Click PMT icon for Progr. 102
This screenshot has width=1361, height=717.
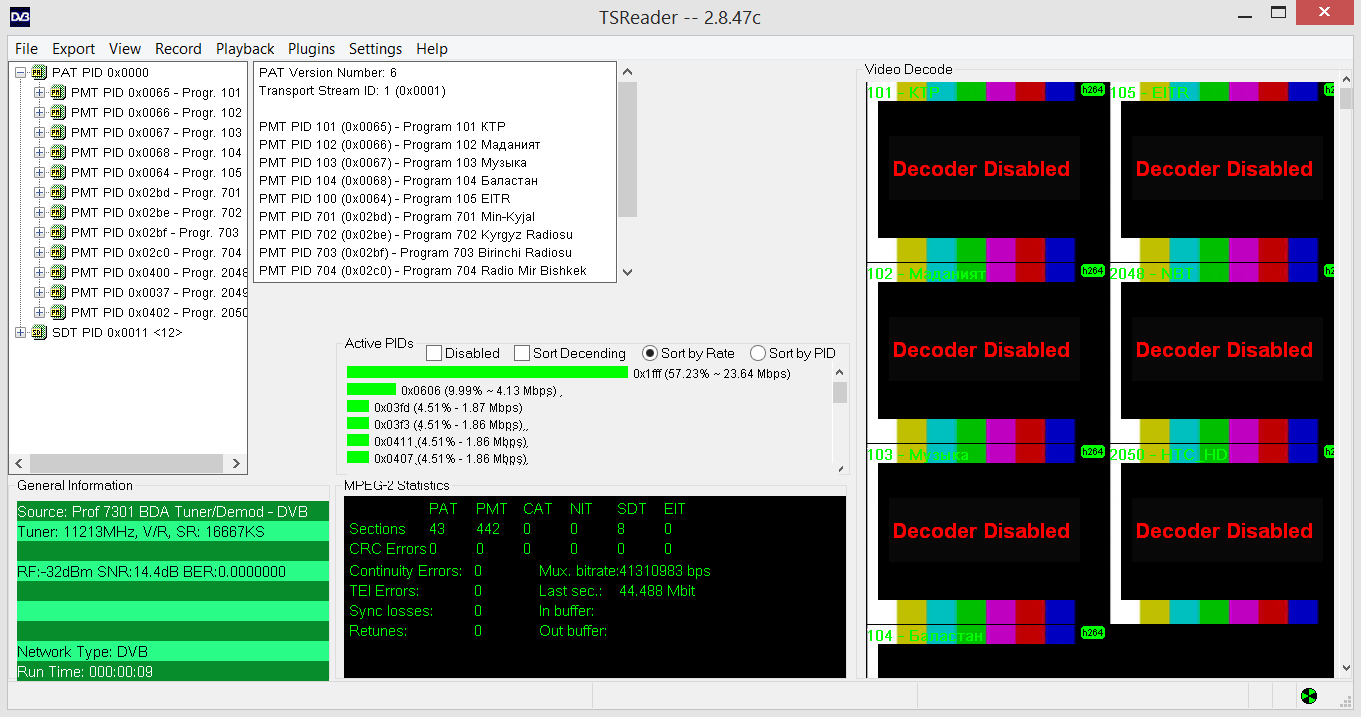click(x=58, y=112)
